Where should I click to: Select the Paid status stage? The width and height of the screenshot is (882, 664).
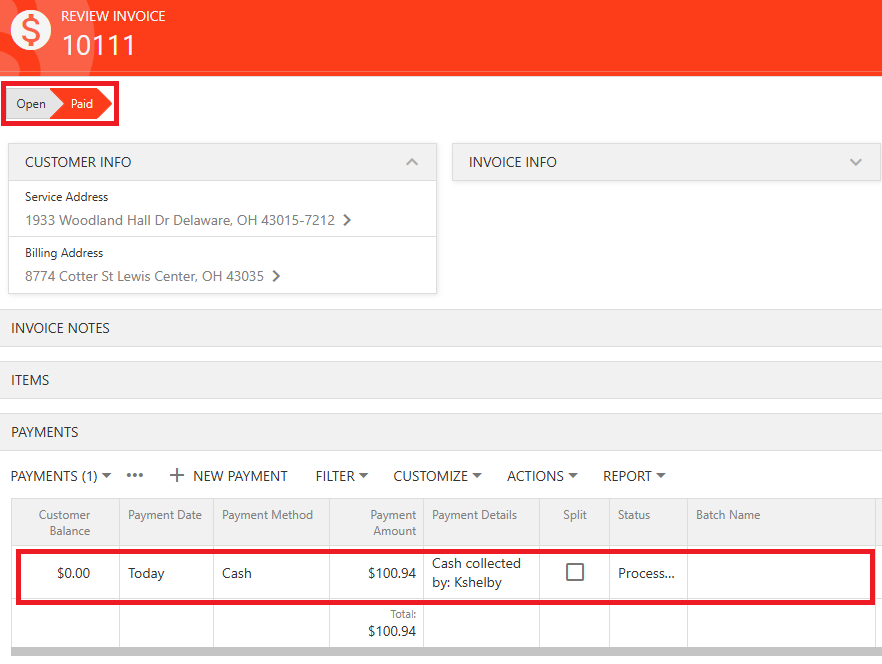[82, 104]
